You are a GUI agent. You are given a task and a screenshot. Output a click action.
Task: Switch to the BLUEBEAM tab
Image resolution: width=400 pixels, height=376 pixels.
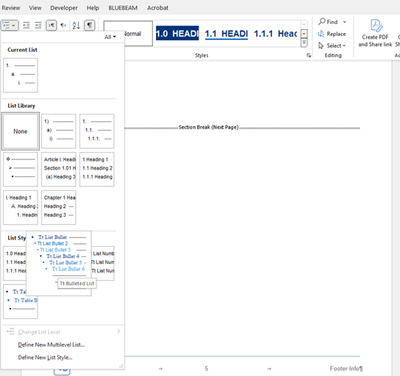pyautogui.click(x=123, y=8)
